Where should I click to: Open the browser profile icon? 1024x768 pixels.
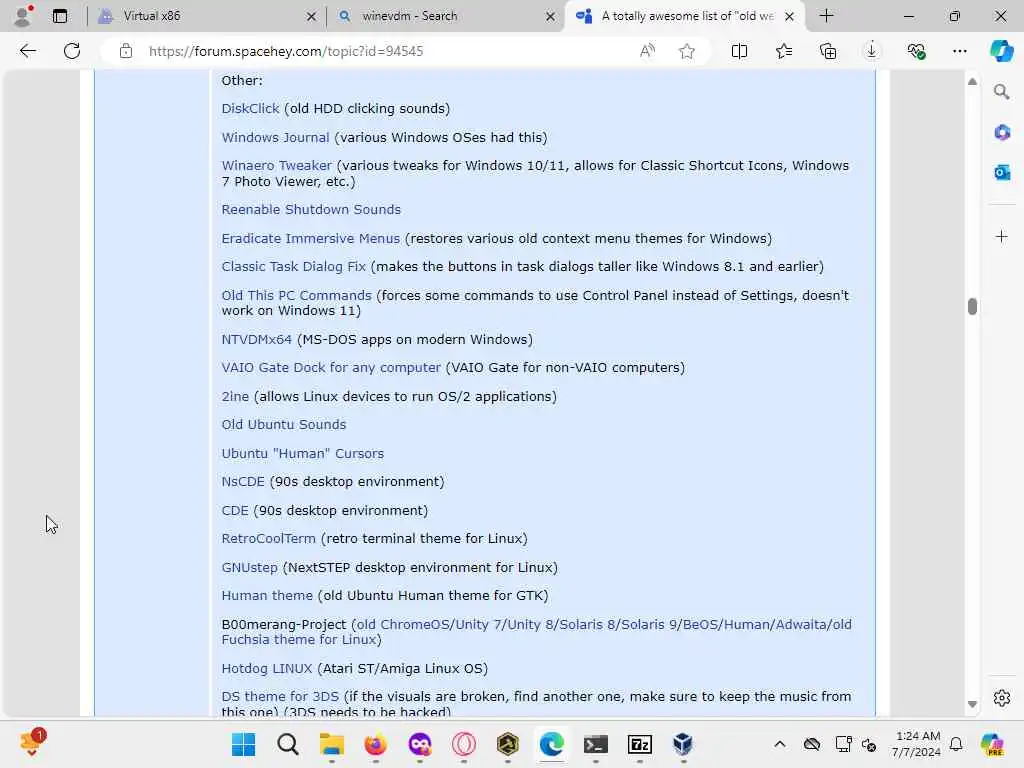click(24, 16)
